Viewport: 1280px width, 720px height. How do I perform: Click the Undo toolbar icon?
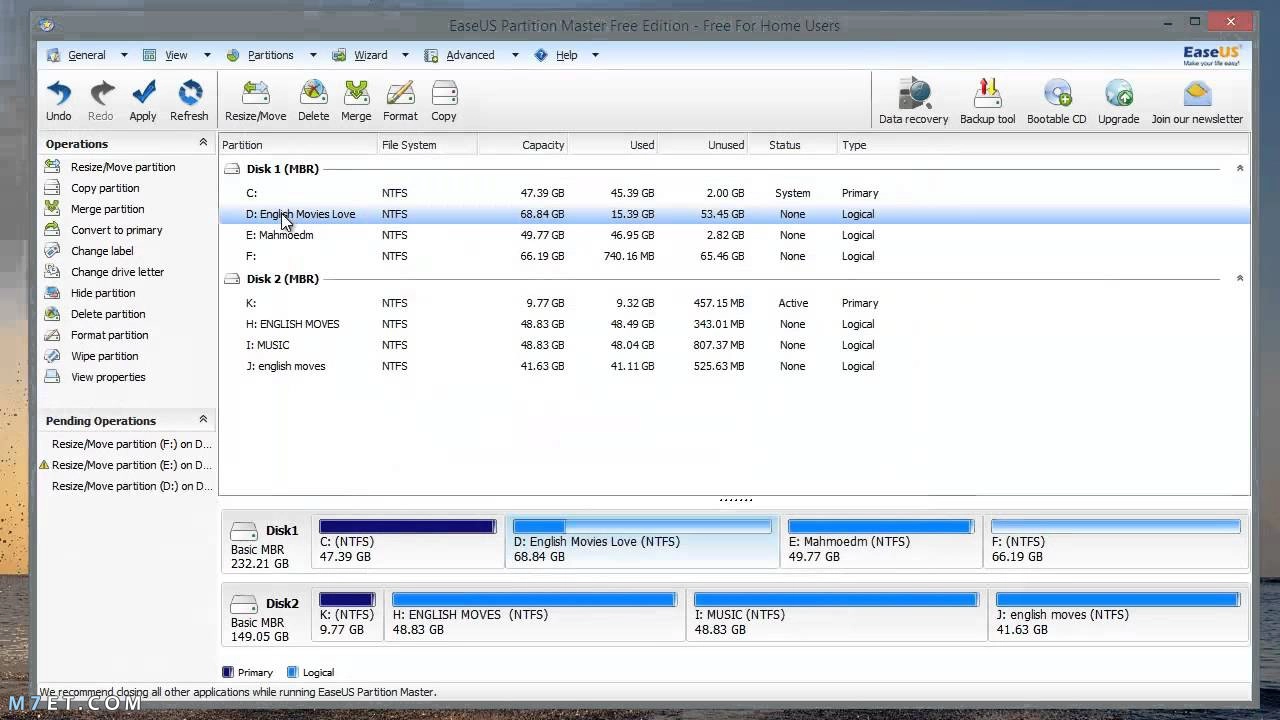point(59,101)
